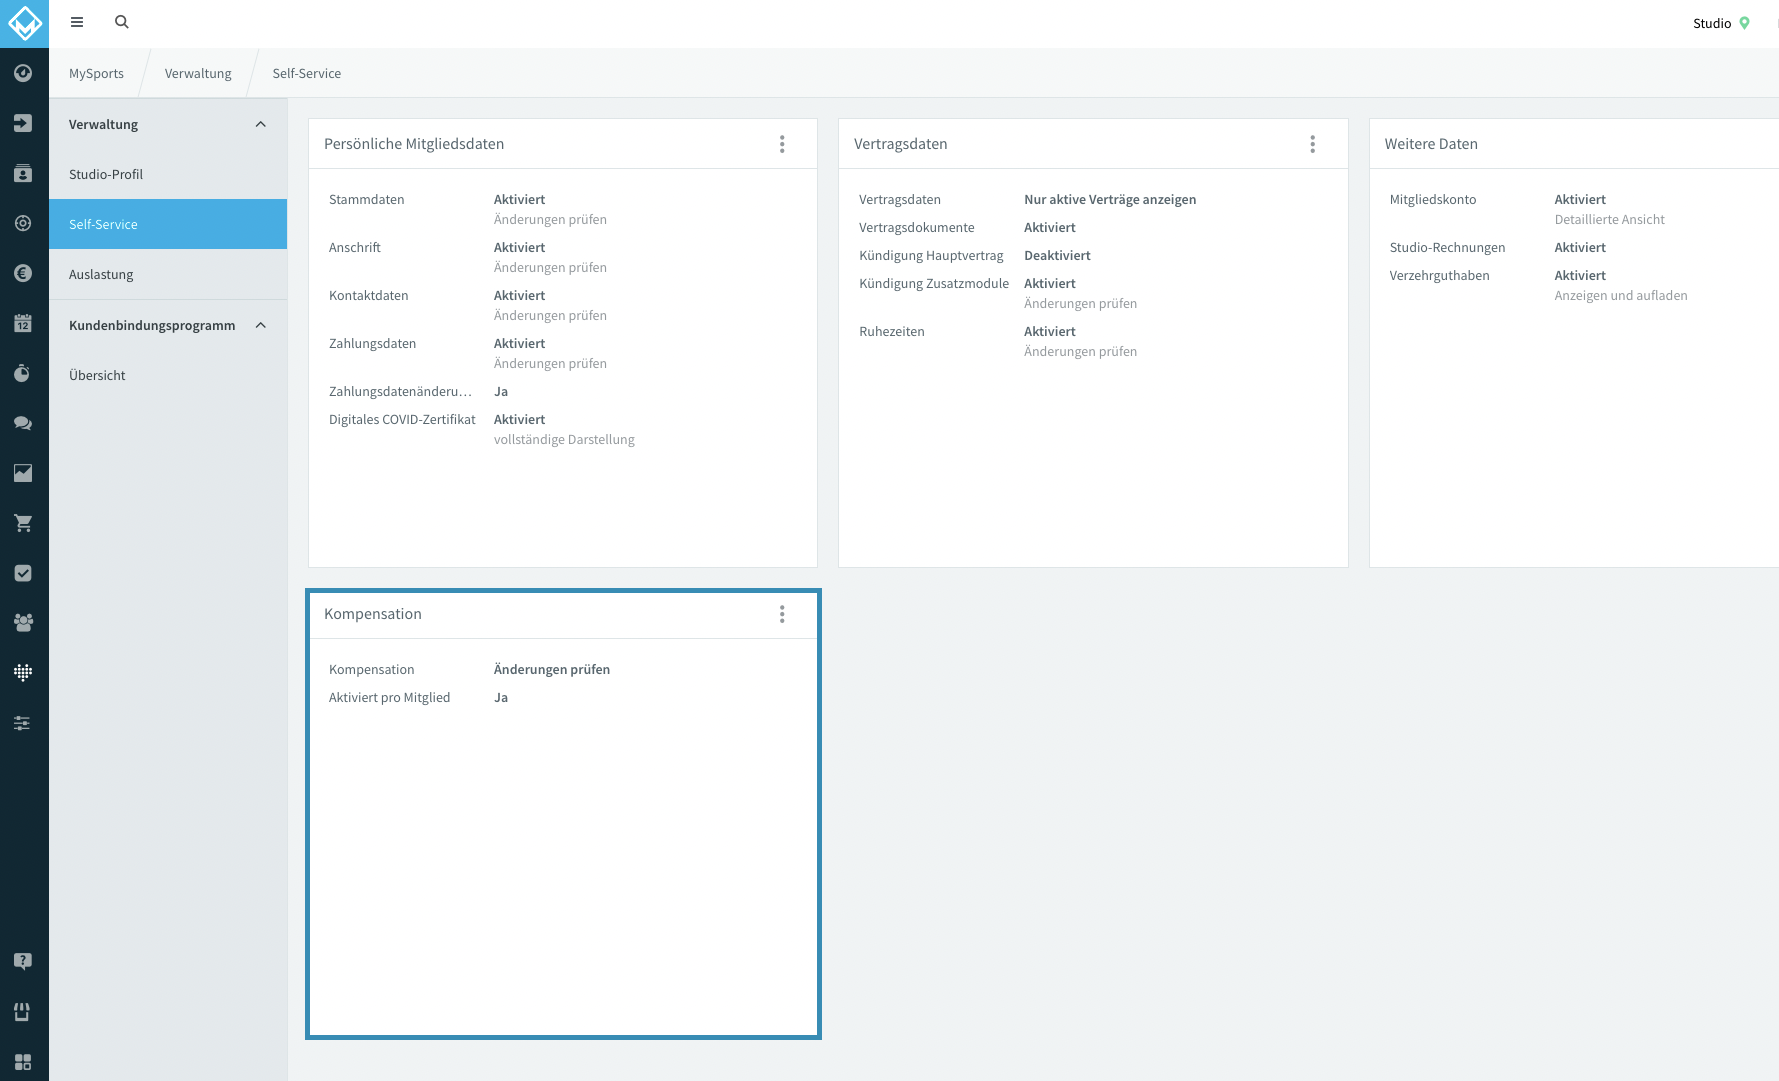Open the calendar sidebar icon
The height and width of the screenshot is (1081, 1779).
coord(23,323)
